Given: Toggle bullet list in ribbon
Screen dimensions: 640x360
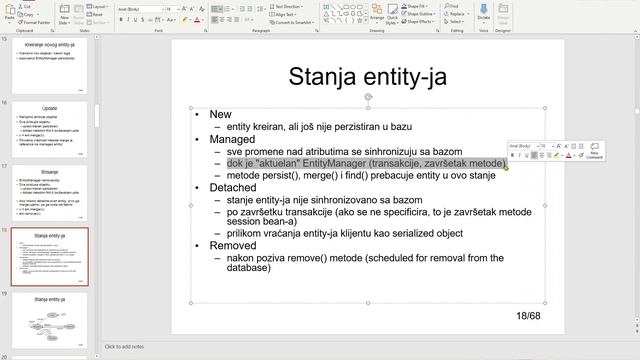Looking at the screenshot, I should click(214, 9).
